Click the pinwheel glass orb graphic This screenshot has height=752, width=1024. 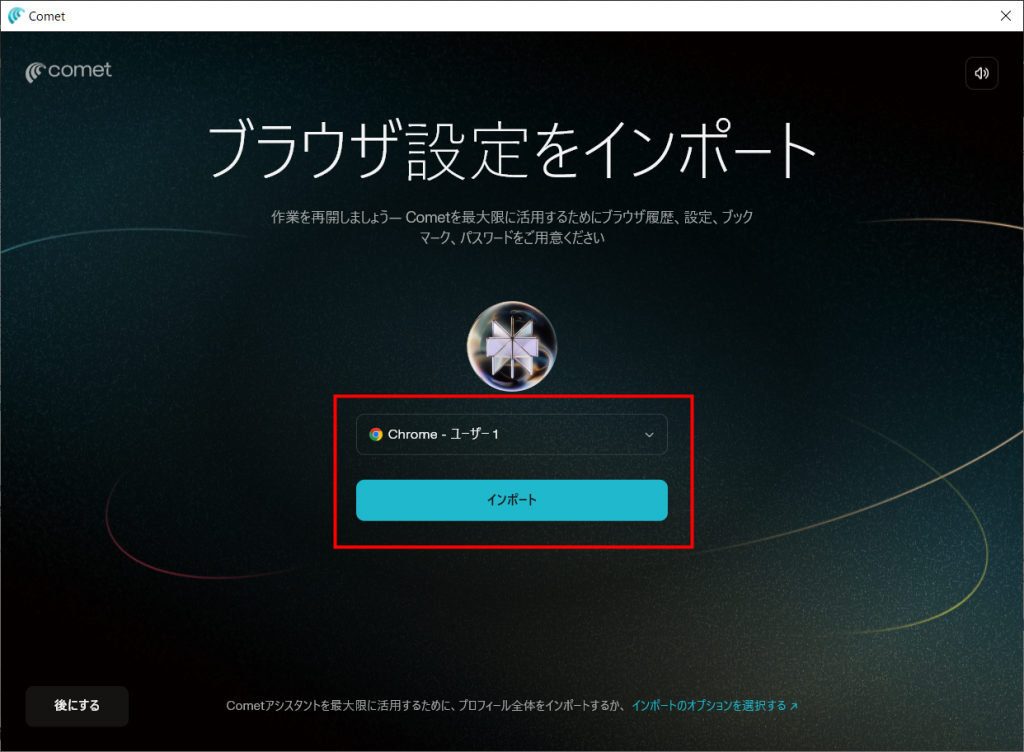pos(511,346)
